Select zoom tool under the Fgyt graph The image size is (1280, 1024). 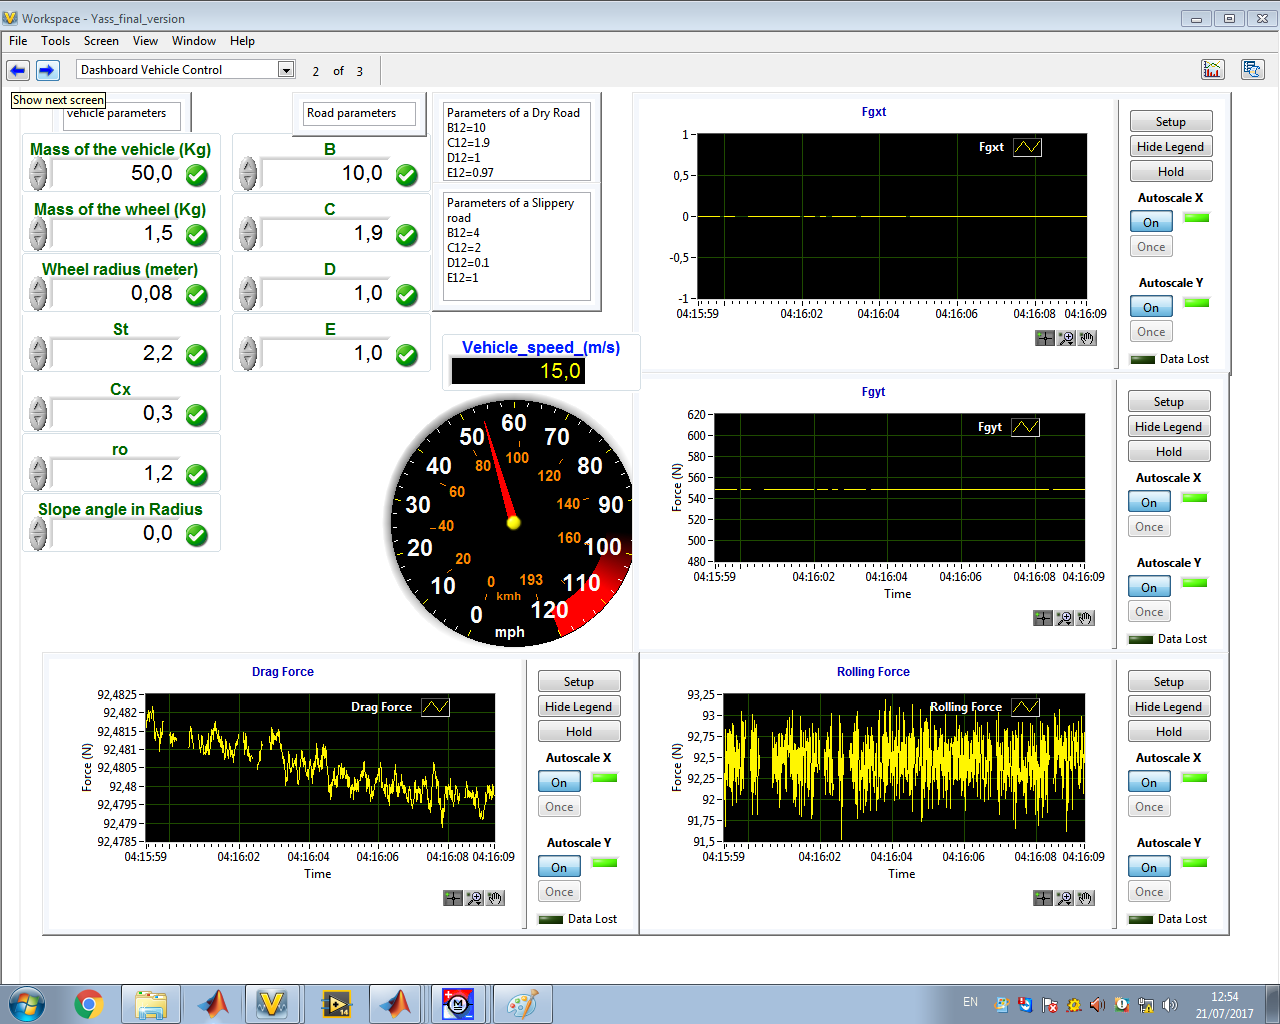pyautogui.click(x=1064, y=618)
